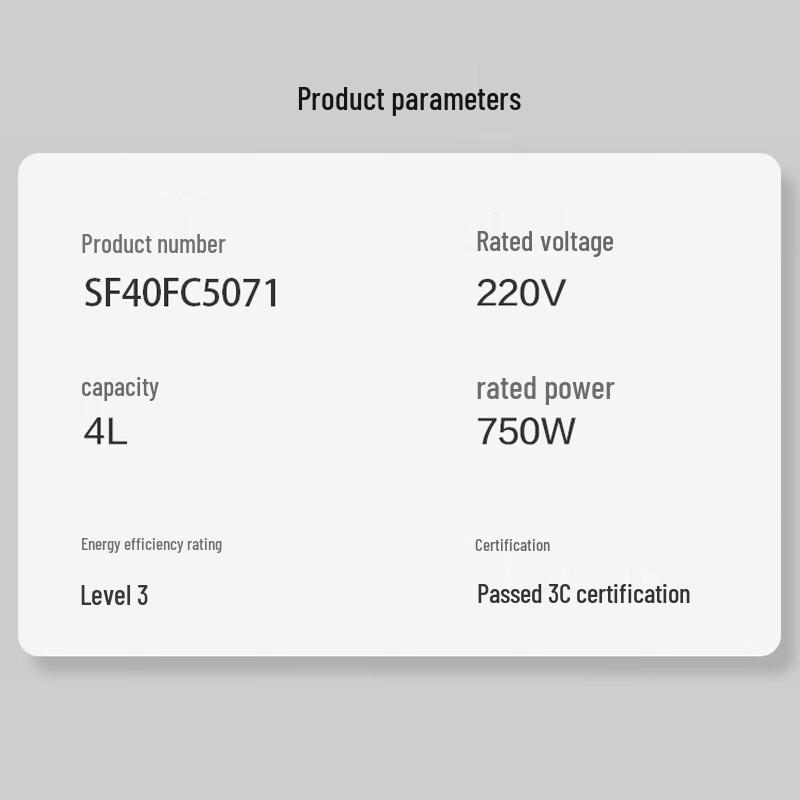The width and height of the screenshot is (800, 800).
Task: Click the word "power" in the label
Action: (580, 389)
